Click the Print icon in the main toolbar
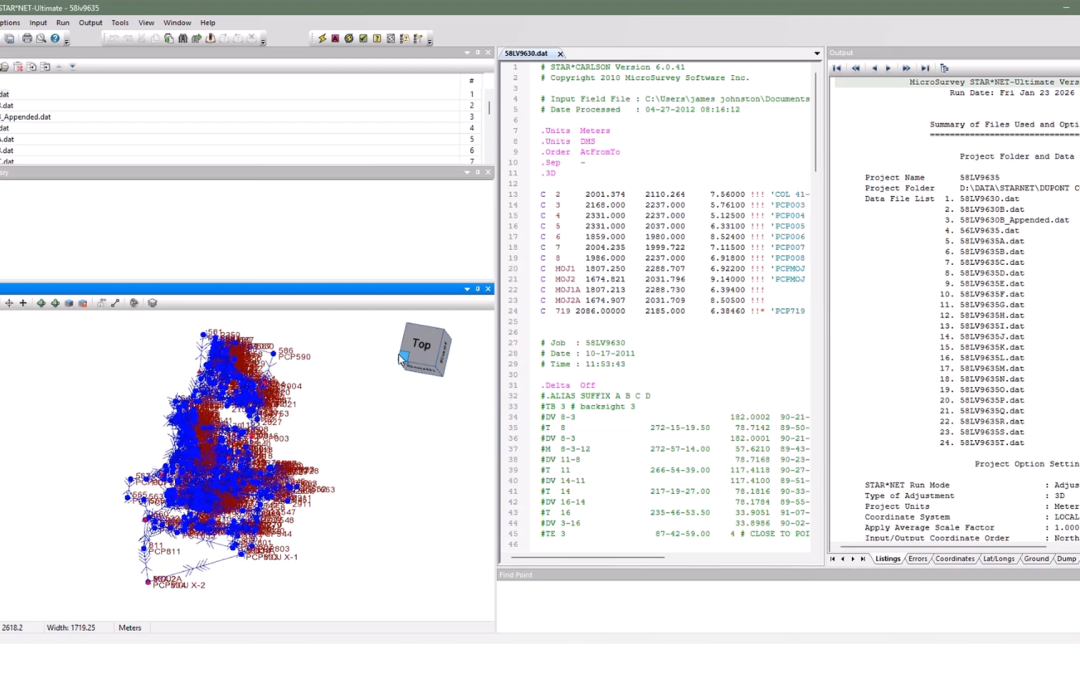The width and height of the screenshot is (1080, 675). (26, 39)
